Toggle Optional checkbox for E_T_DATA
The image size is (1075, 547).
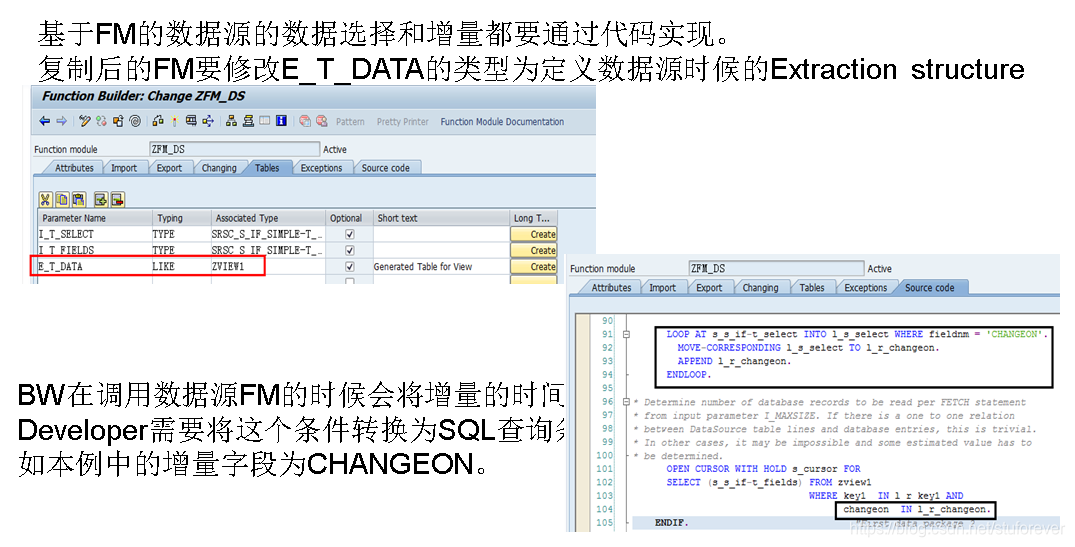[x=350, y=267]
